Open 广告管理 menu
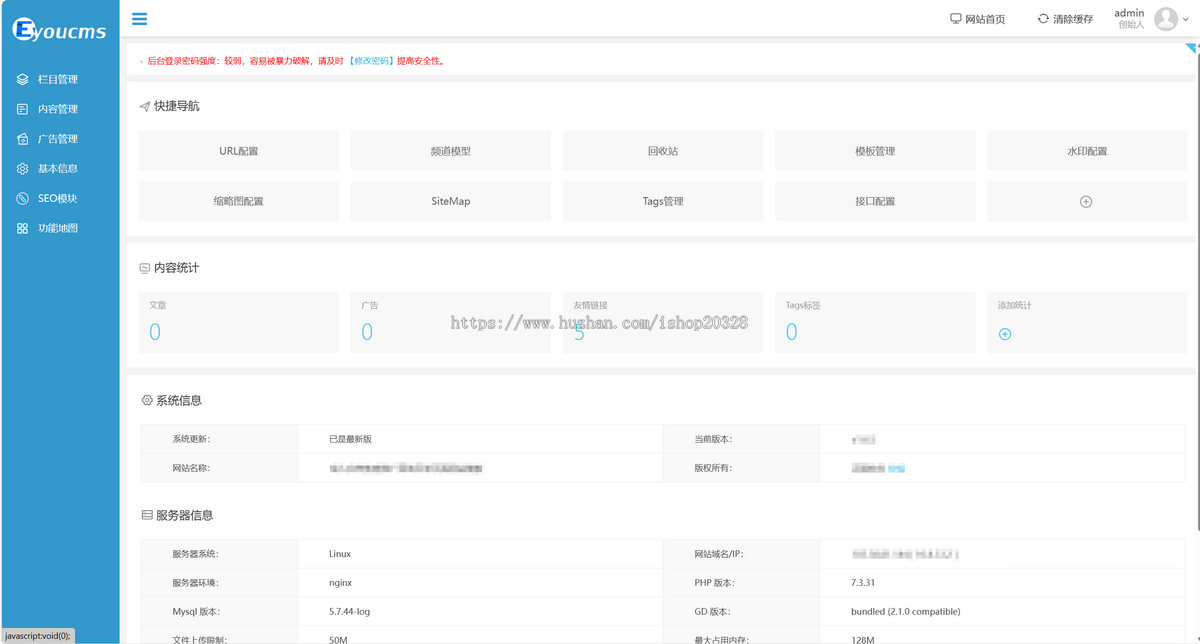This screenshot has width=1200, height=644. click(59, 139)
